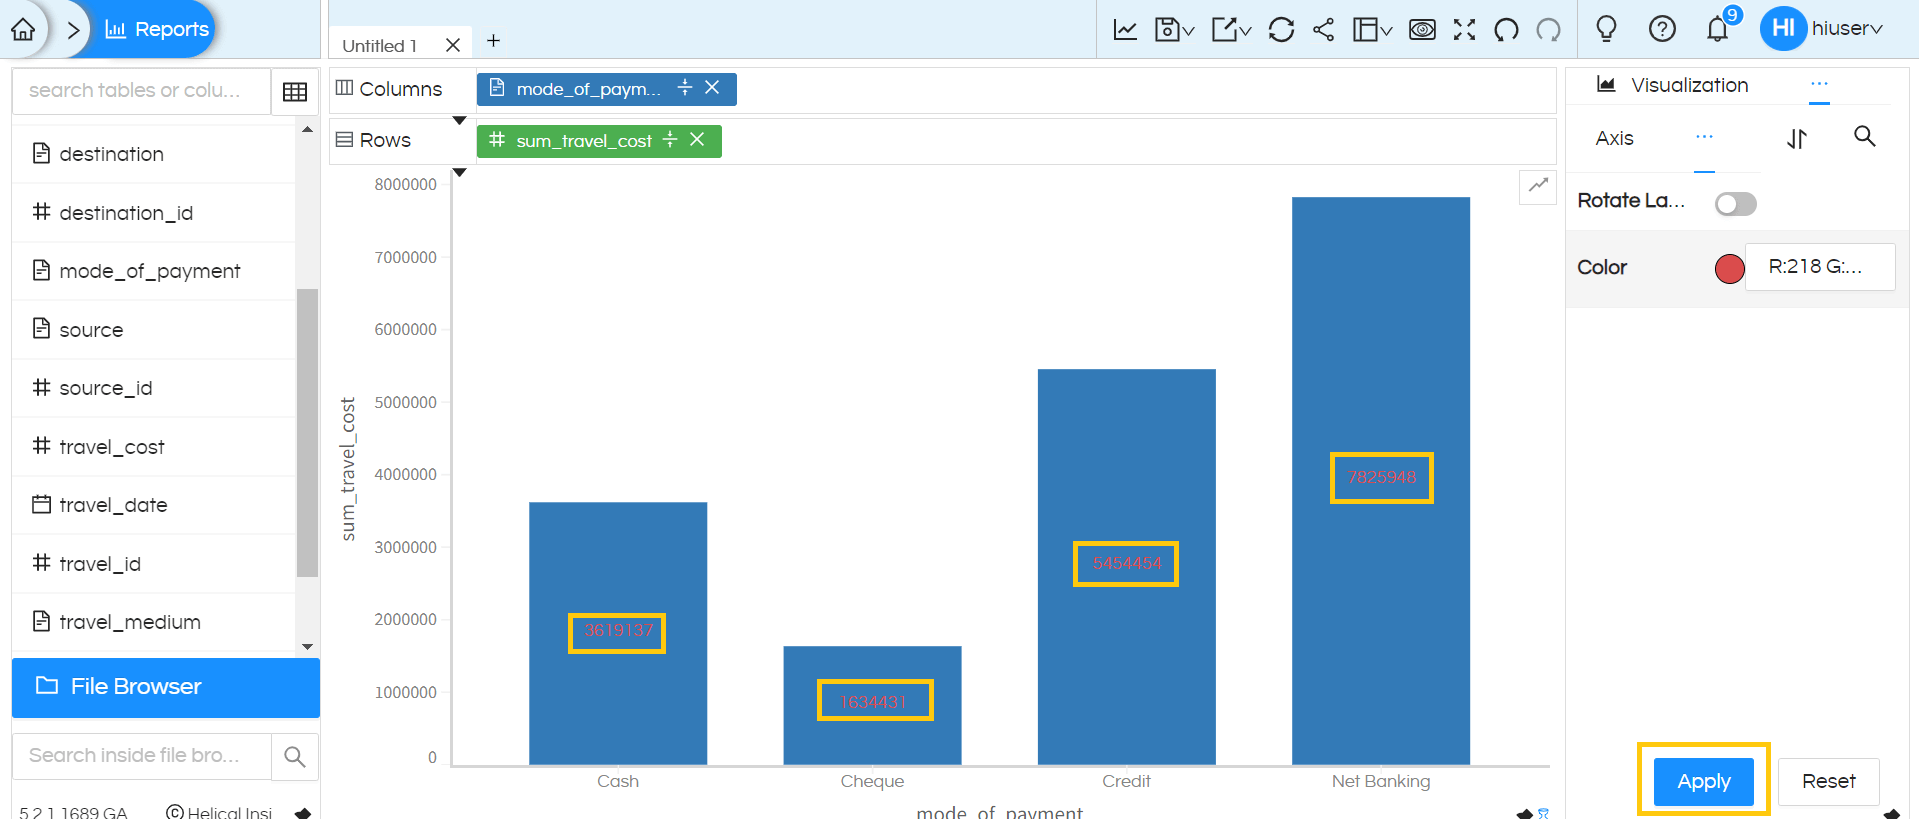Click the file browser search magnifier
1919x819 pixels.
(295, 757)
